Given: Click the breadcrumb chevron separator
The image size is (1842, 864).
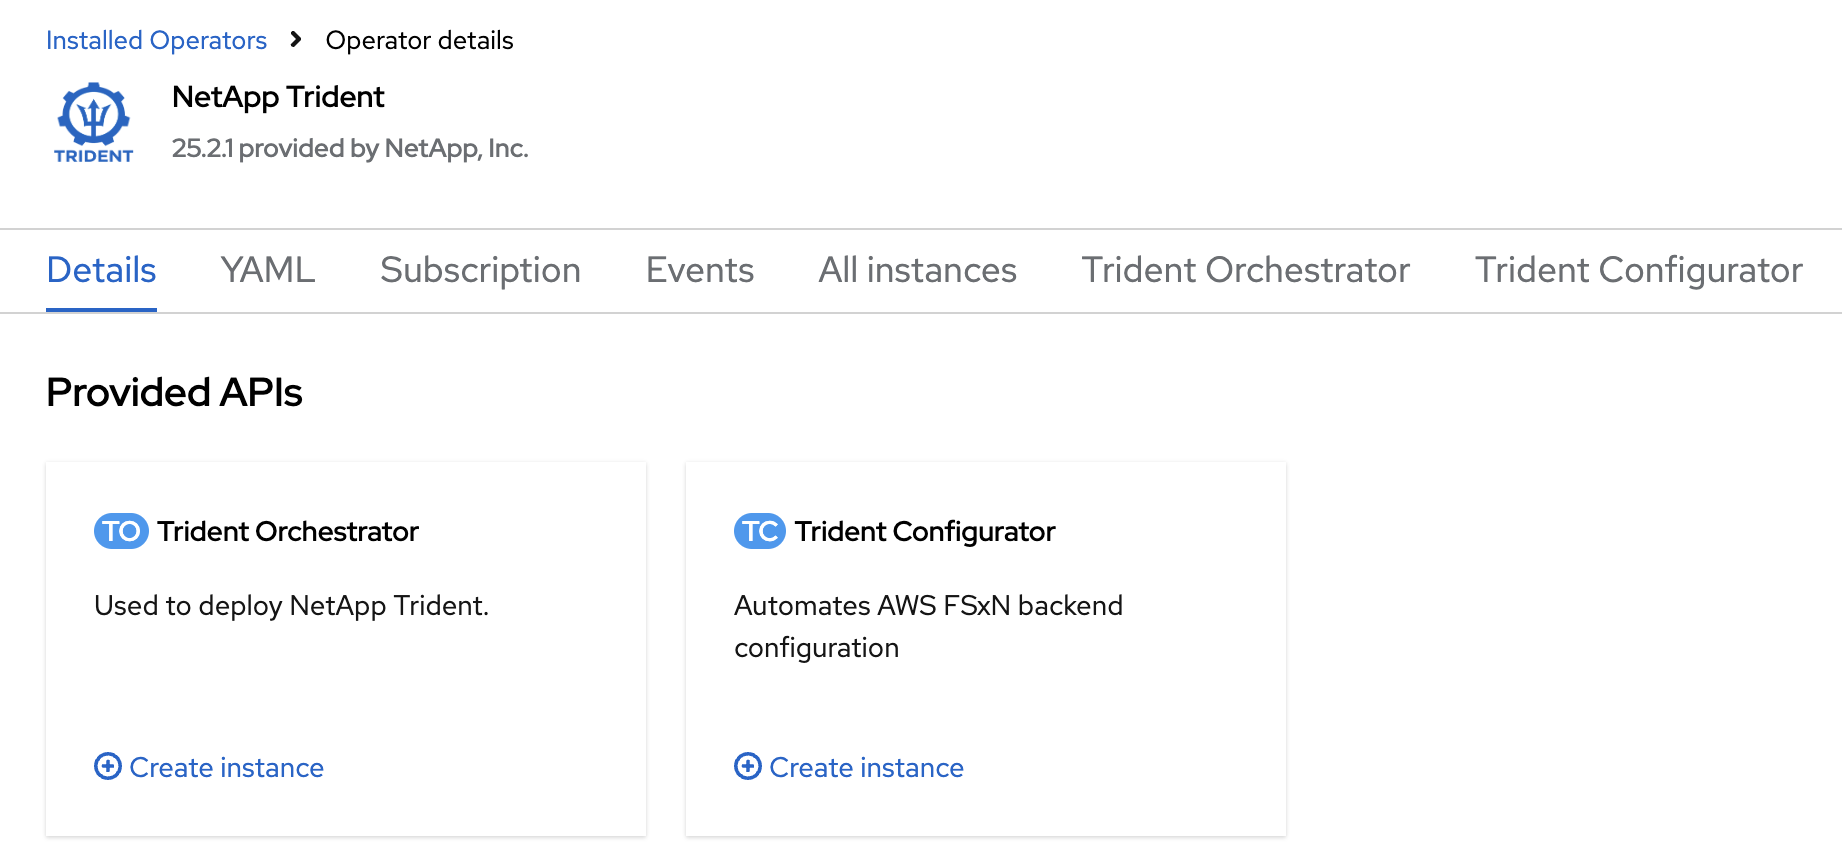Looking at the screenshot, I should pos(296,40).
